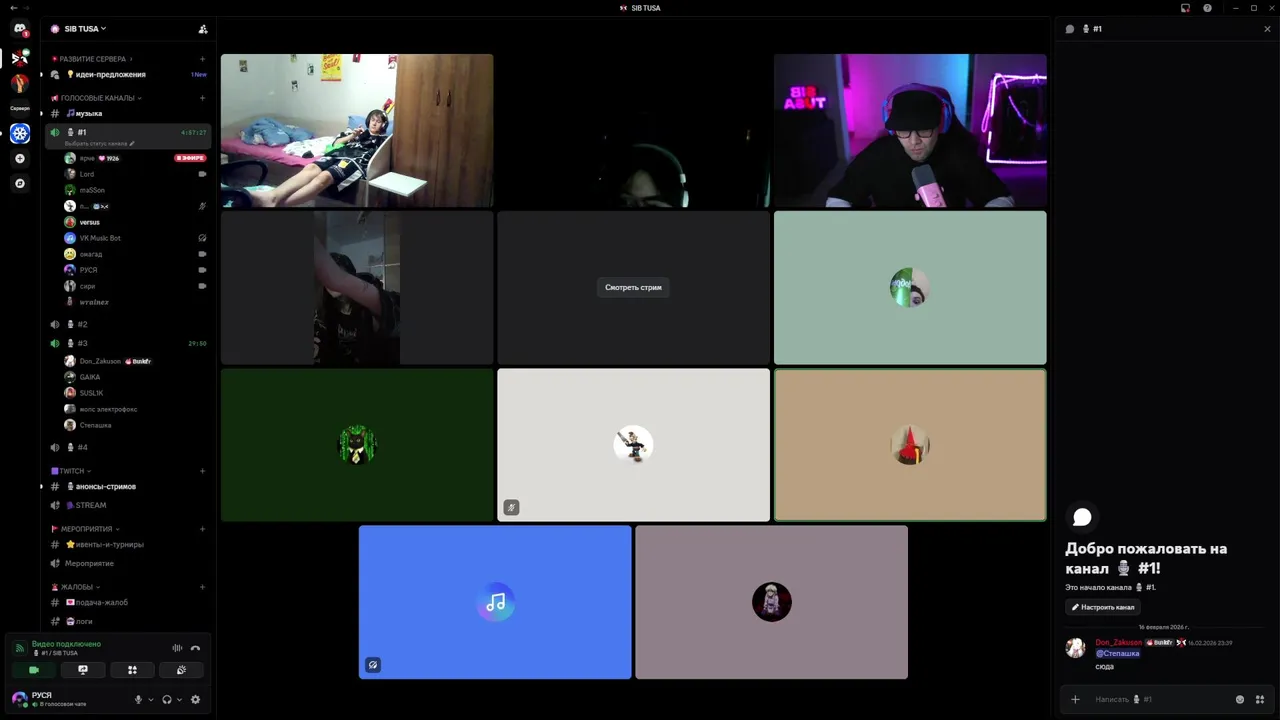Image resolution: width=1280 pixels, height=720 pixels.
Task: Open the inbox icon in title bar
Action: (x=1185, y=8)
